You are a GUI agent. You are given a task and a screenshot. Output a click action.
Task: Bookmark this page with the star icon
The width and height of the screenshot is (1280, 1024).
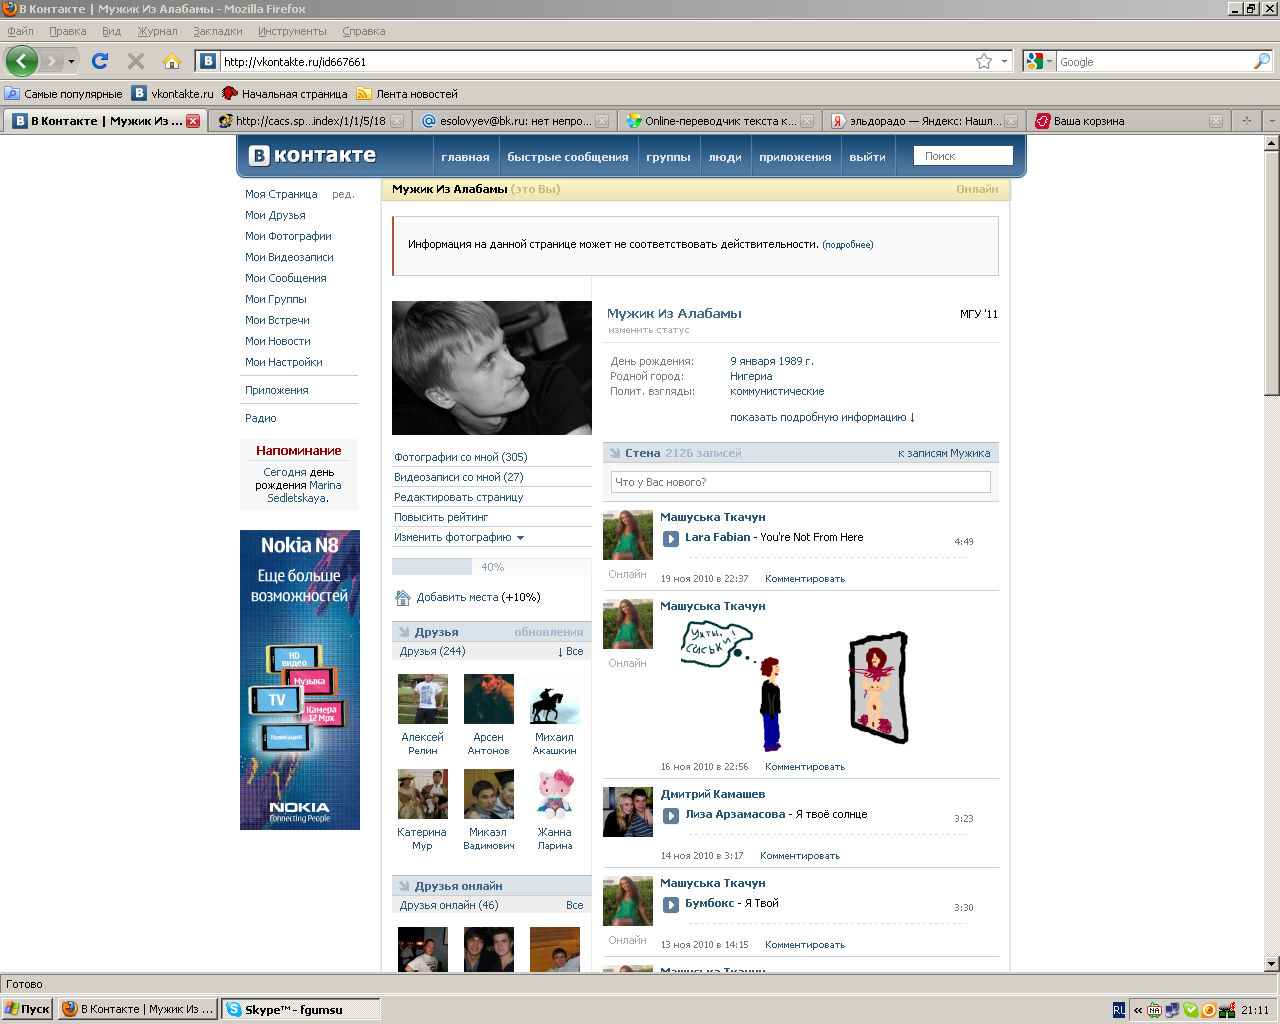point(984,61)
